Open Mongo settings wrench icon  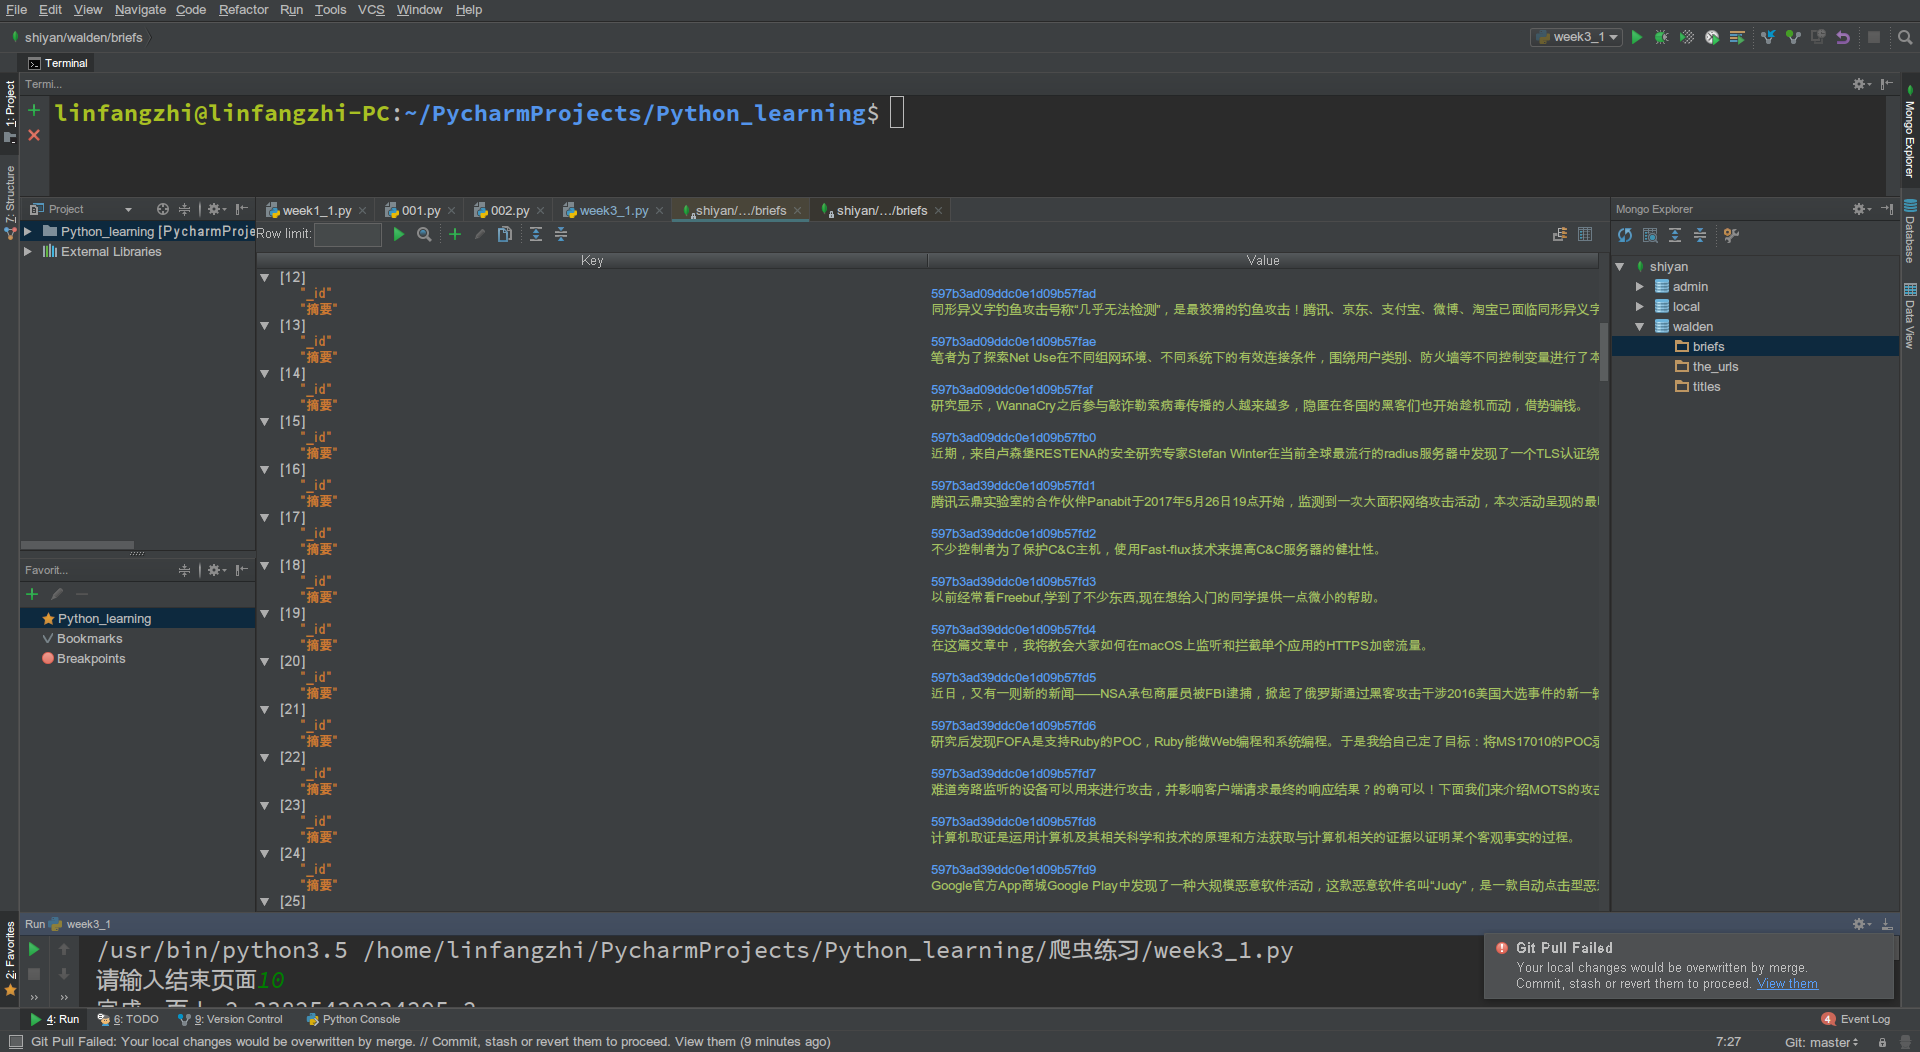[x=1731, y=235]
